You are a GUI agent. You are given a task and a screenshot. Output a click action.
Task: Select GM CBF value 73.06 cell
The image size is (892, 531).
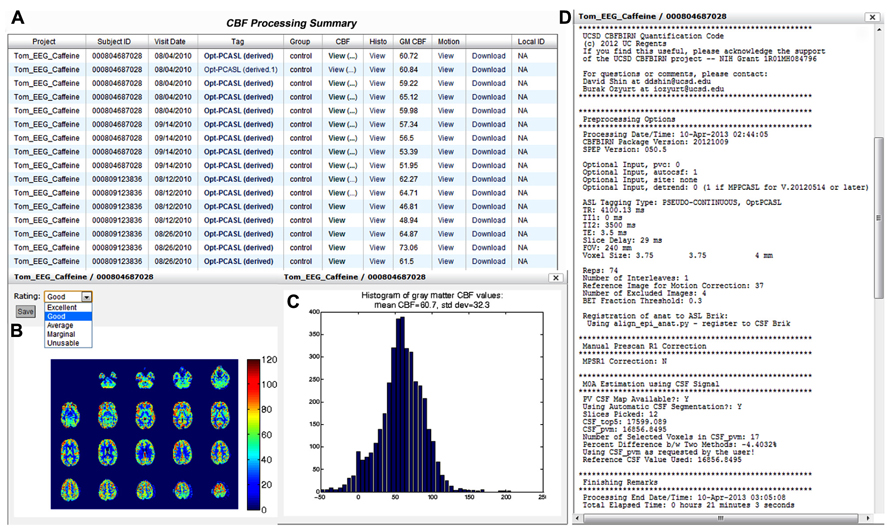(408, 248)
